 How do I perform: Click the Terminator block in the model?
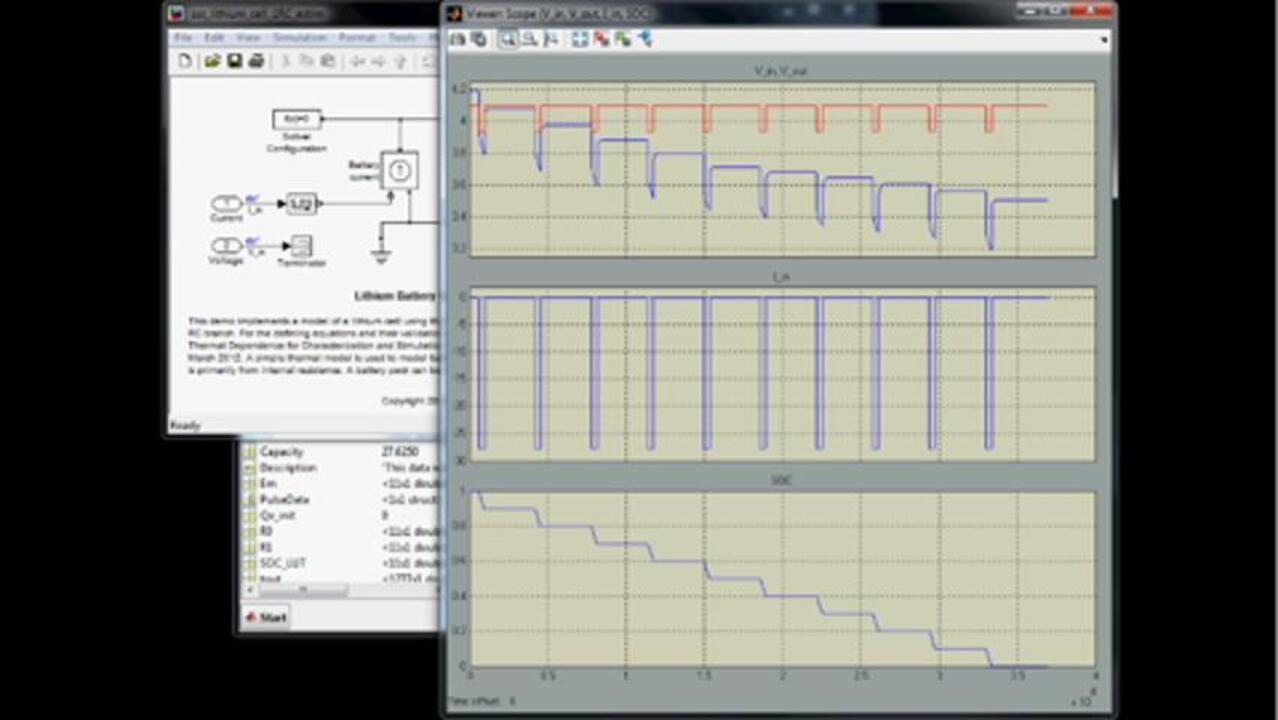(x=301, y=245)
